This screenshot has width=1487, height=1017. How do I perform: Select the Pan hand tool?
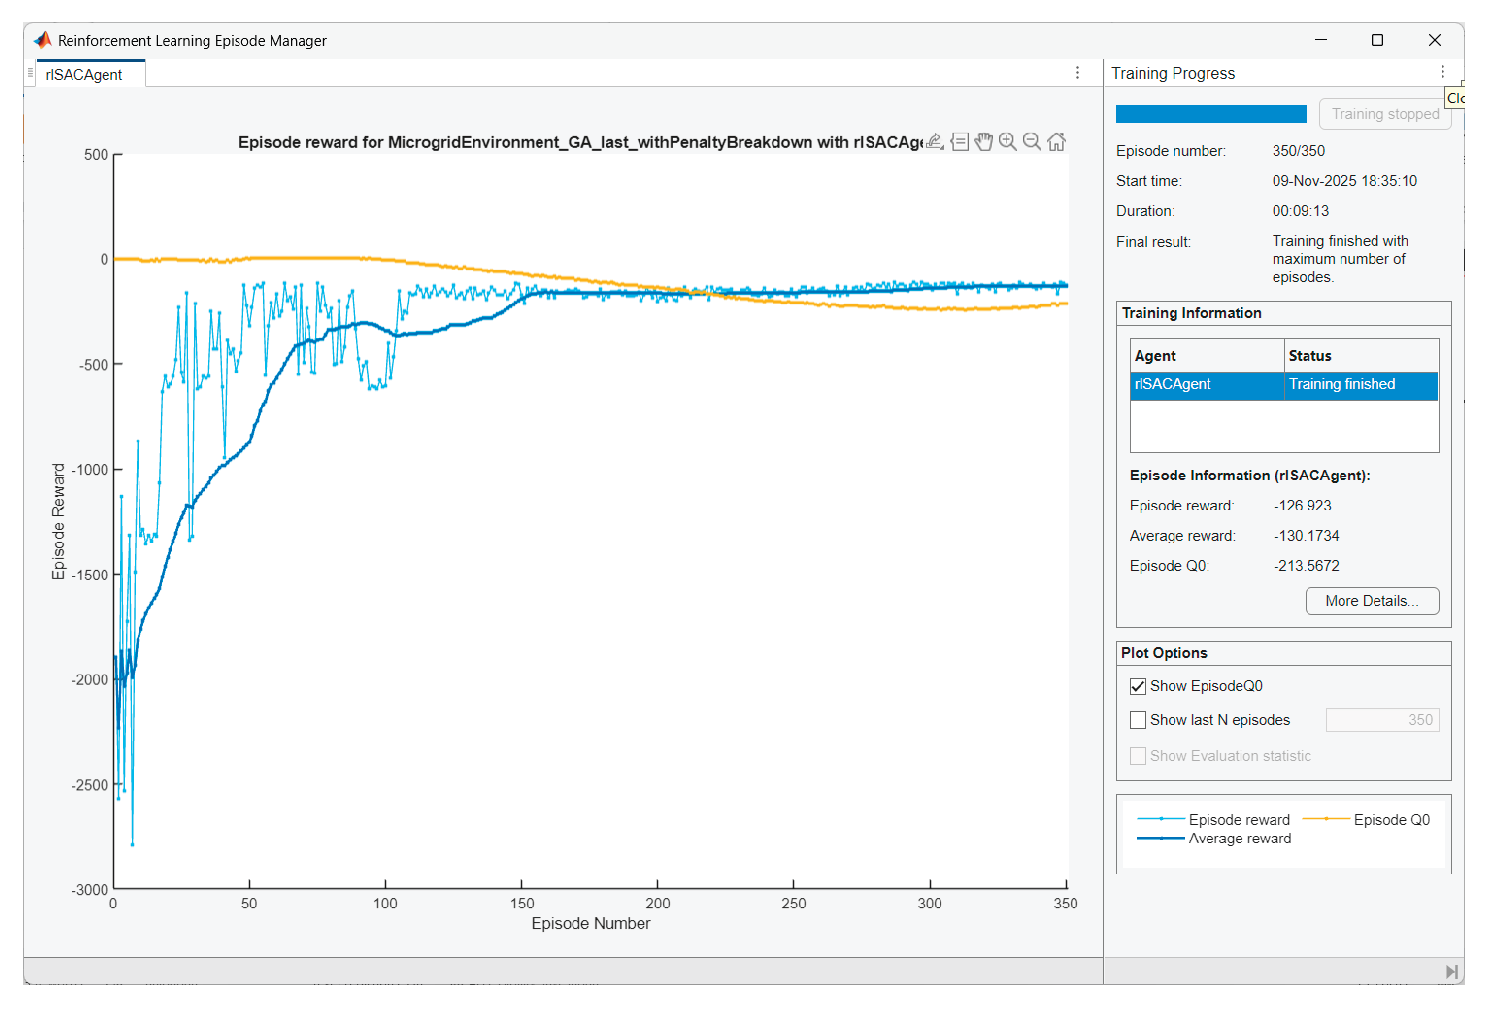point(984,142)
